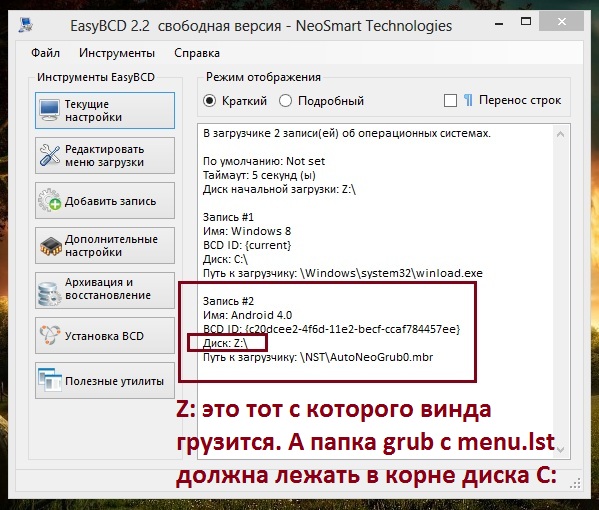Open the Добавить запись page
The width and height of the screenshot is (599, 510).
(105, 201)
